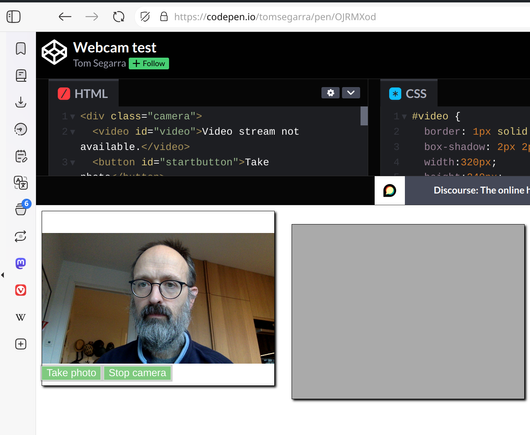Fold line 1 in CSS editor
The image size is (530, 435).
pos(404,117)
